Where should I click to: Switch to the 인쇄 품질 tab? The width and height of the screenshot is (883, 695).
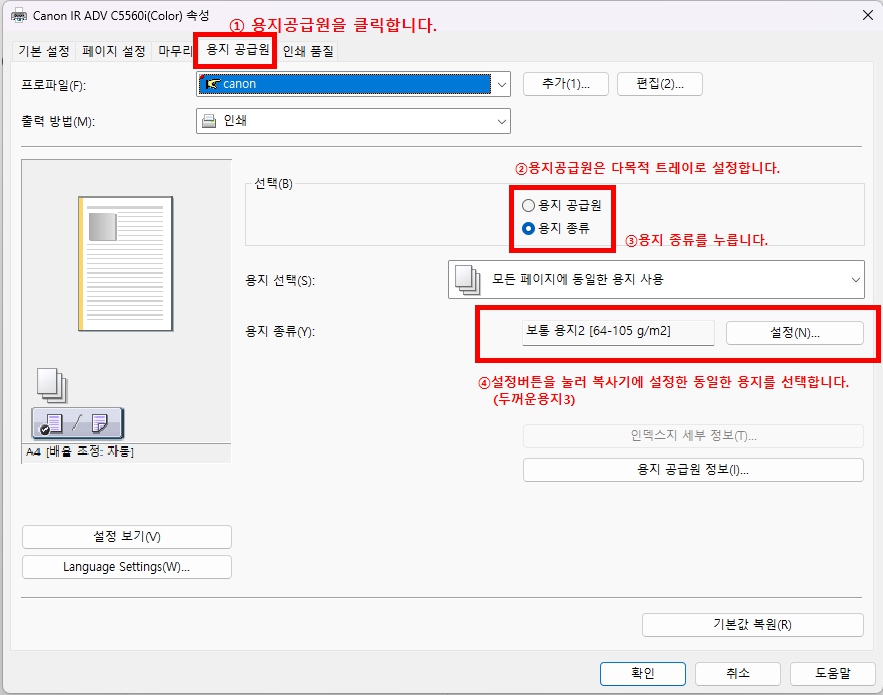tap(305, 49)
